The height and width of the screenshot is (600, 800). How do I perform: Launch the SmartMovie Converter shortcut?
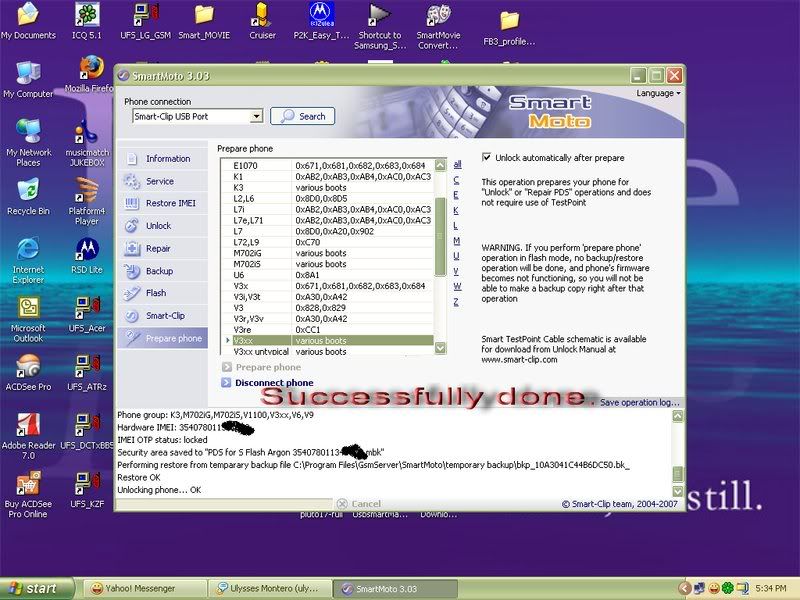(438, 26)
